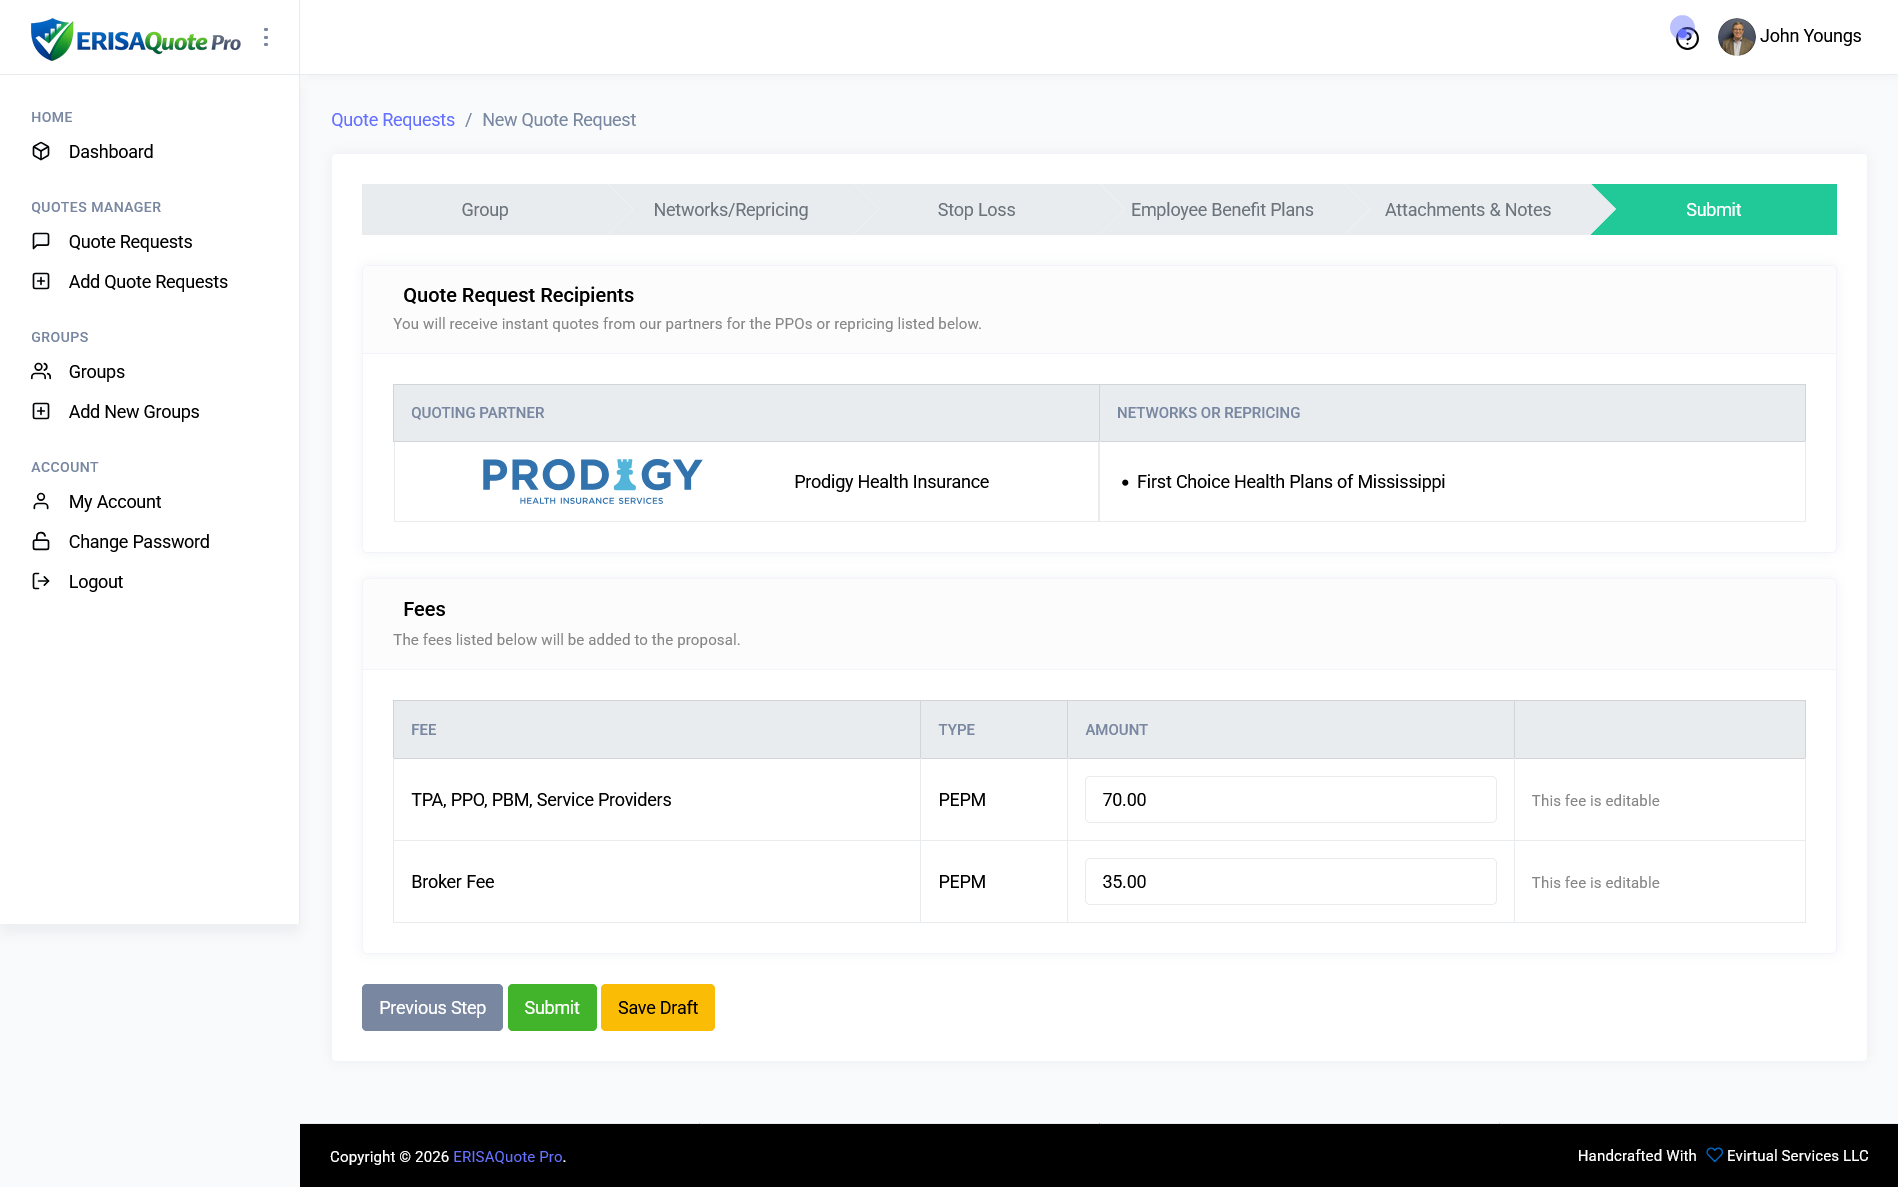Screen dimensions: 1898x1187
Task: Click the Dashboard cube icon
Action: (x=41, y=151)
